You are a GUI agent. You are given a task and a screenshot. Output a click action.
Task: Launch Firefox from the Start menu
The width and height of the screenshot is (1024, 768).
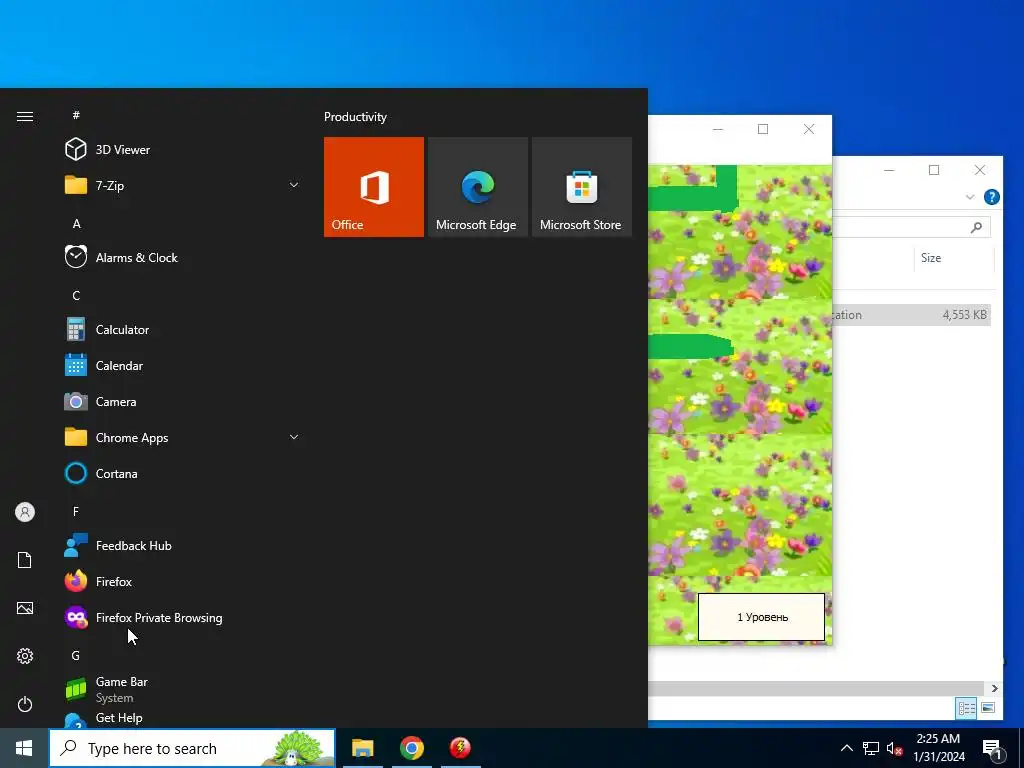183,581
